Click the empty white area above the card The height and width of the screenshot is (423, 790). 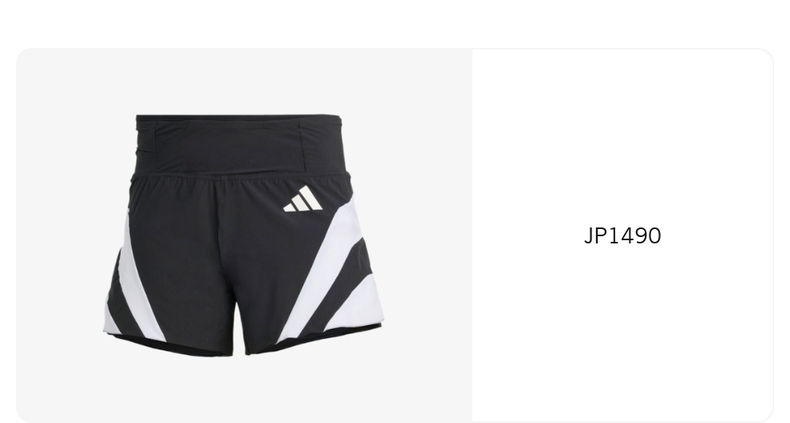(x=395, y=23)
